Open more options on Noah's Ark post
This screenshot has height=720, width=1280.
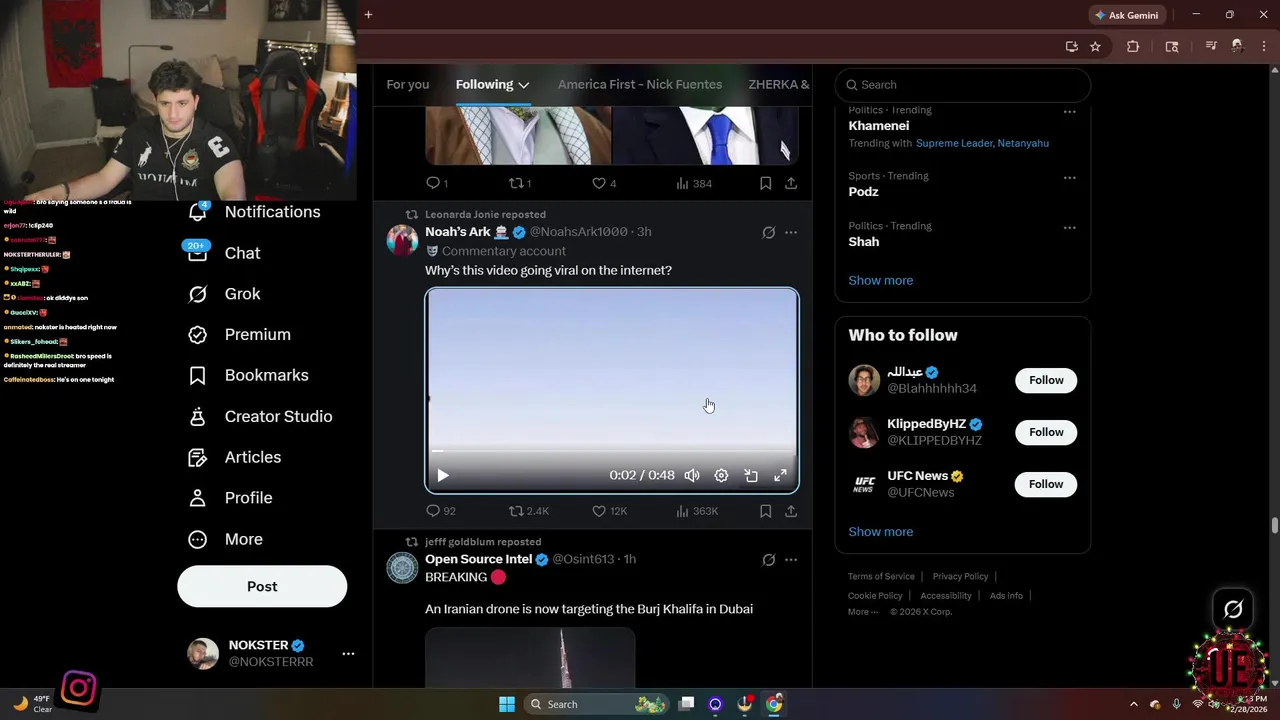pyautogui.click(x=791, y=232)
